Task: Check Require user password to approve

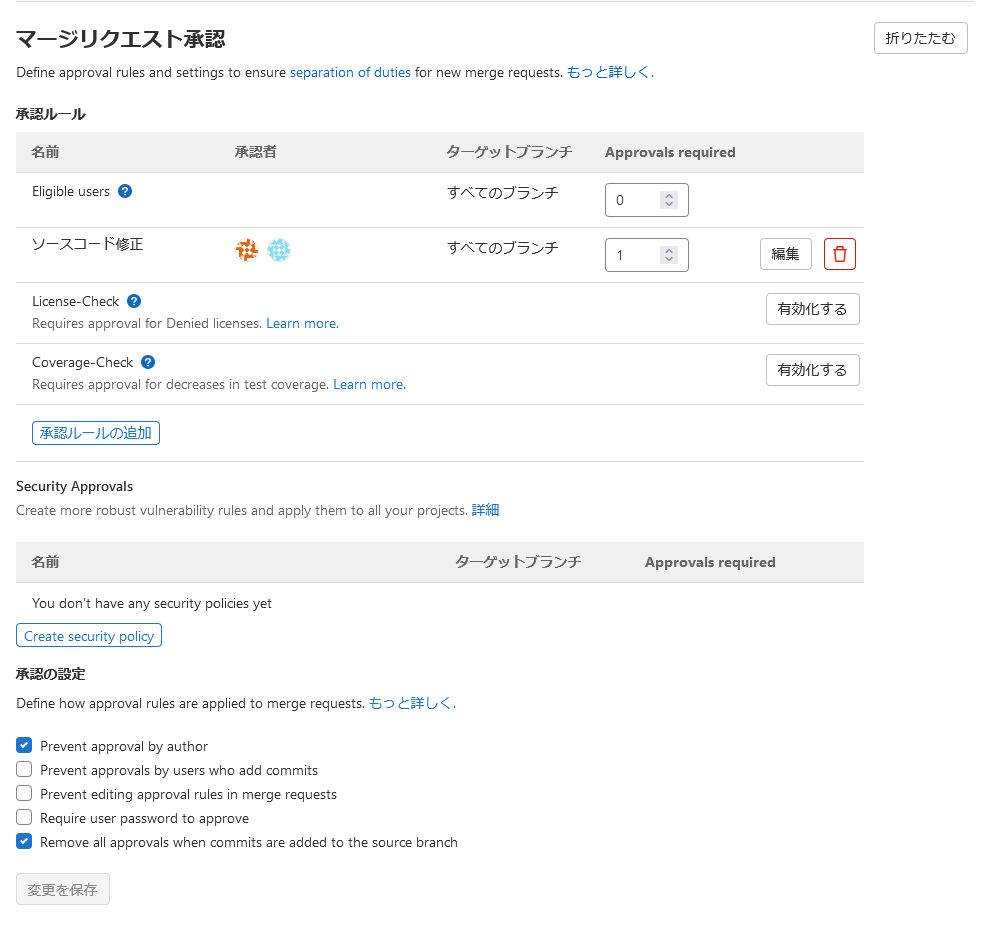Action: (25, 818)
